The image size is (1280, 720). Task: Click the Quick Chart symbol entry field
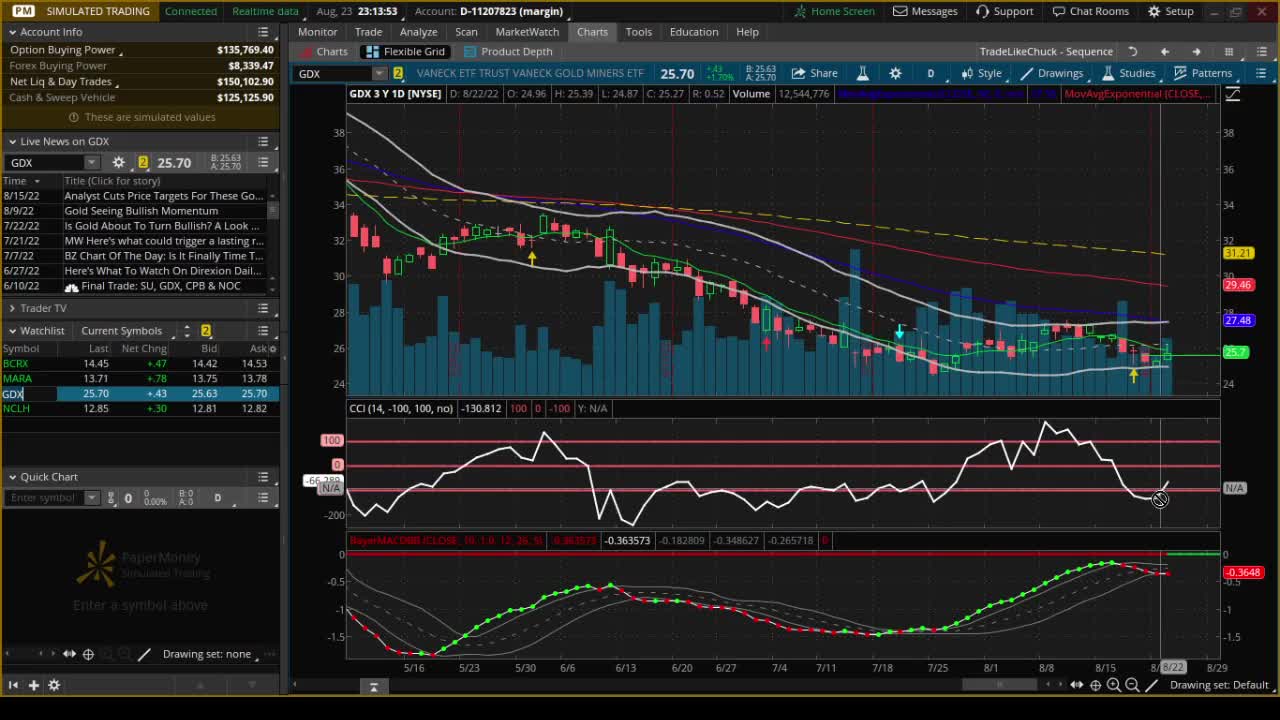pos(45,498)
